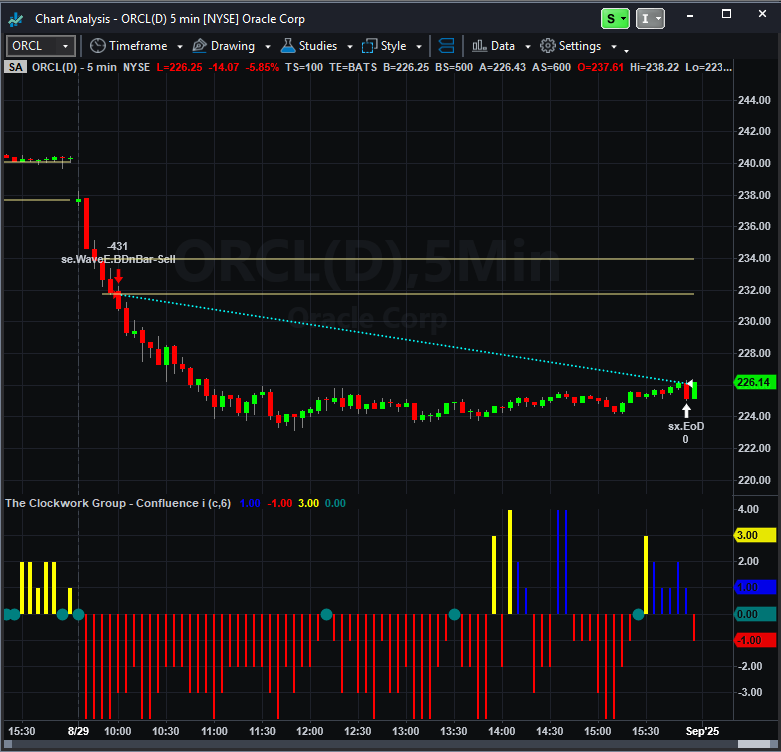Click the blue 1.00 indicator value tag
The width and height of the screenshot is (781, 752).
coord(755,588)
